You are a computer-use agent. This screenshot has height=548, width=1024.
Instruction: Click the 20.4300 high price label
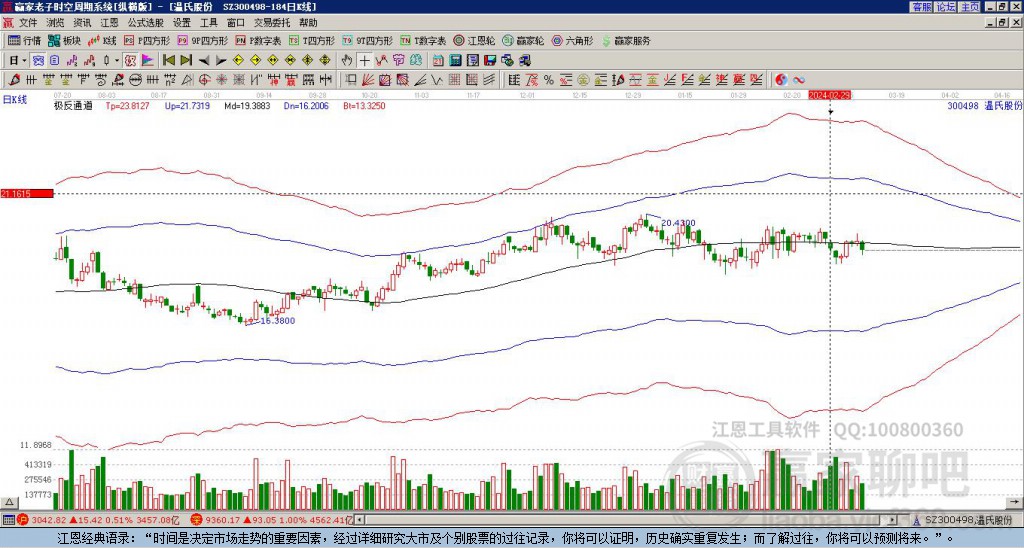click(x=678, y=223)
